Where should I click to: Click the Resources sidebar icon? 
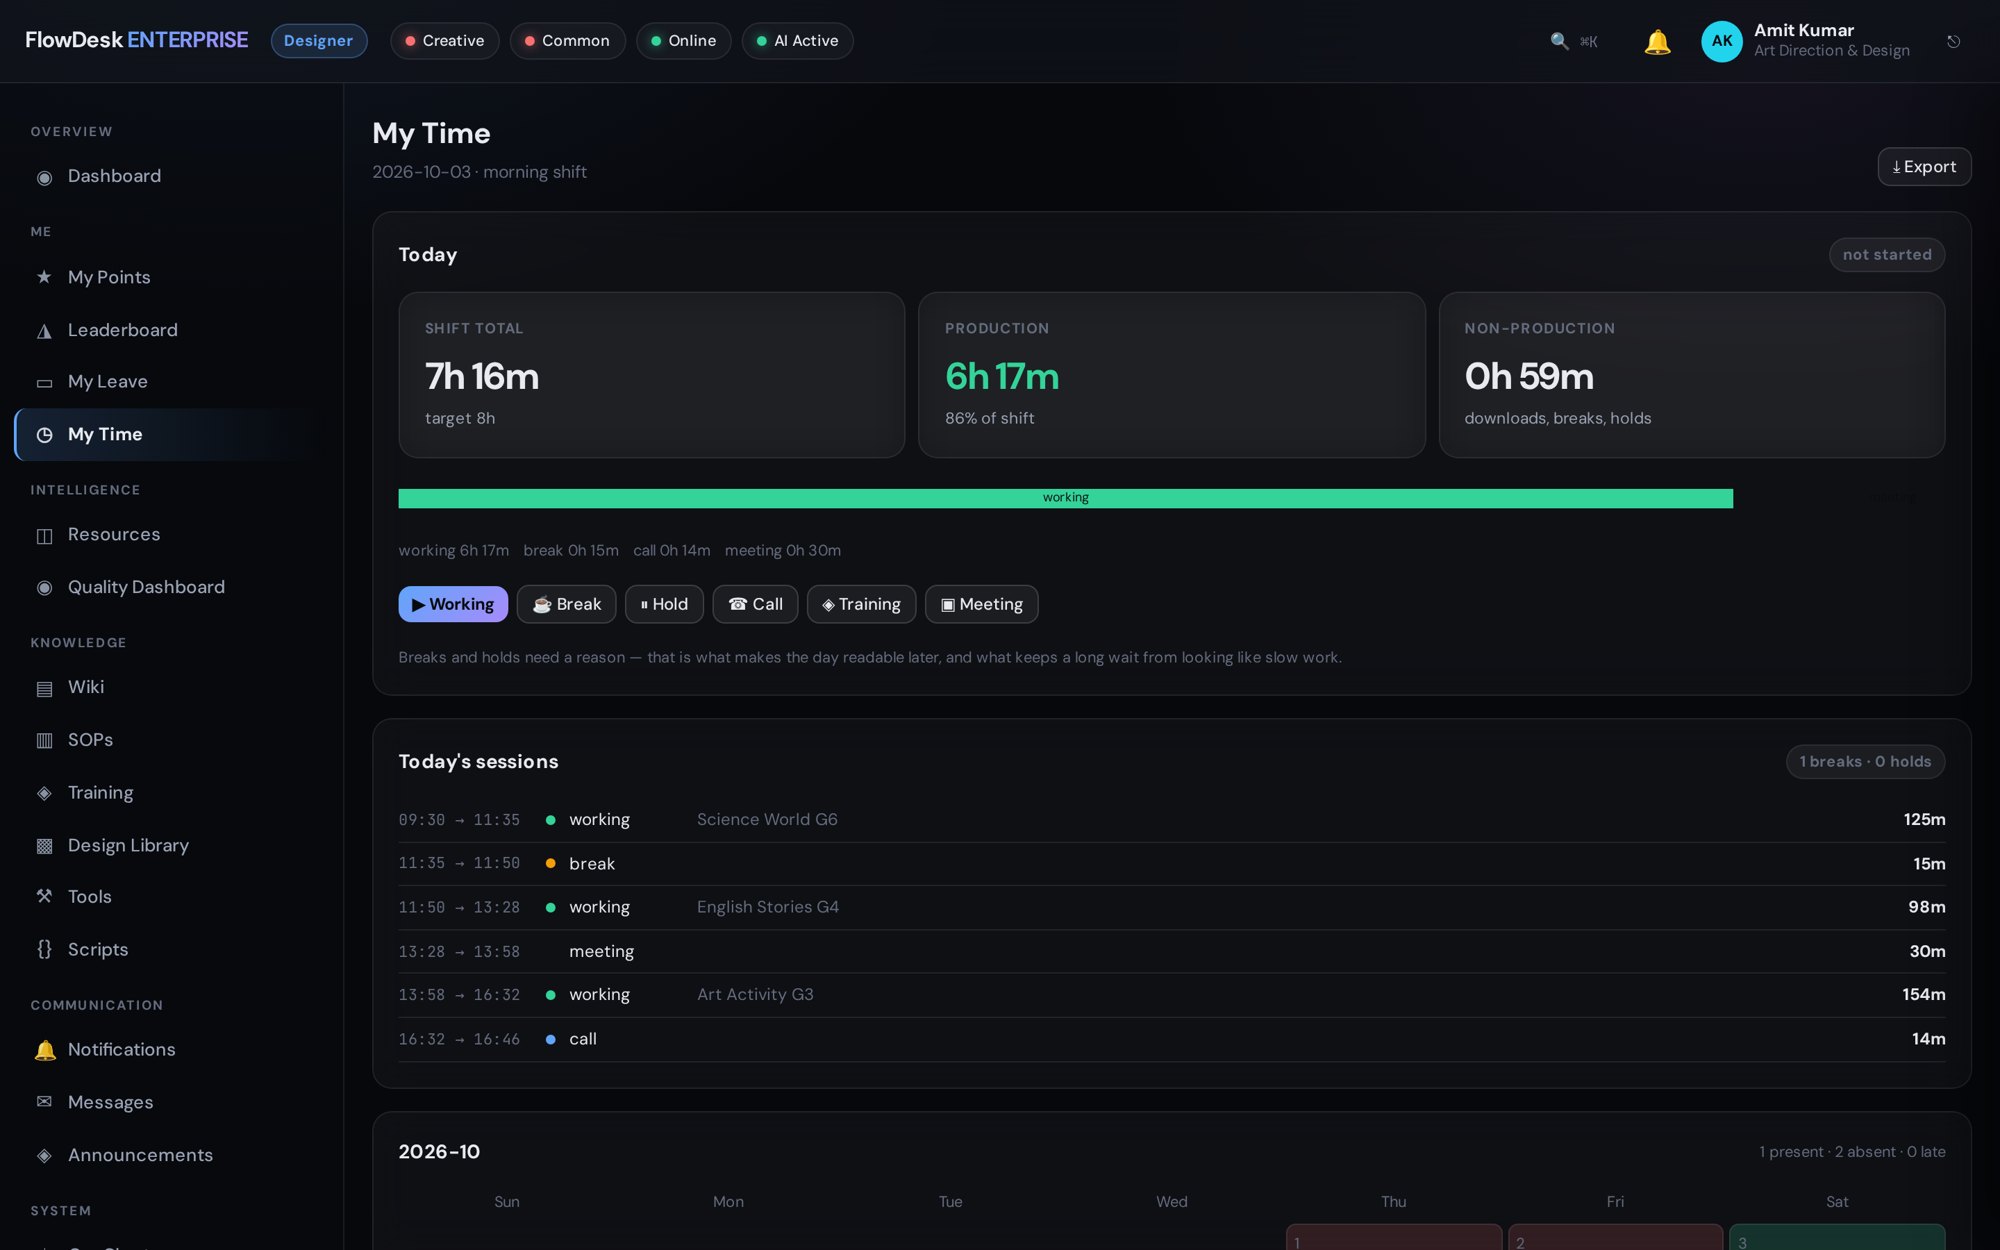(x=44, y=536)
